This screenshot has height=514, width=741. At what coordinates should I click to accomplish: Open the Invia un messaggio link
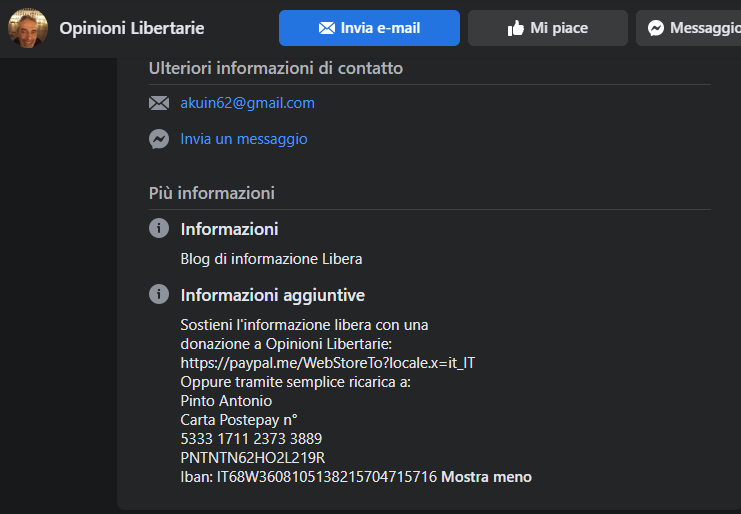[x=244, y=139]
